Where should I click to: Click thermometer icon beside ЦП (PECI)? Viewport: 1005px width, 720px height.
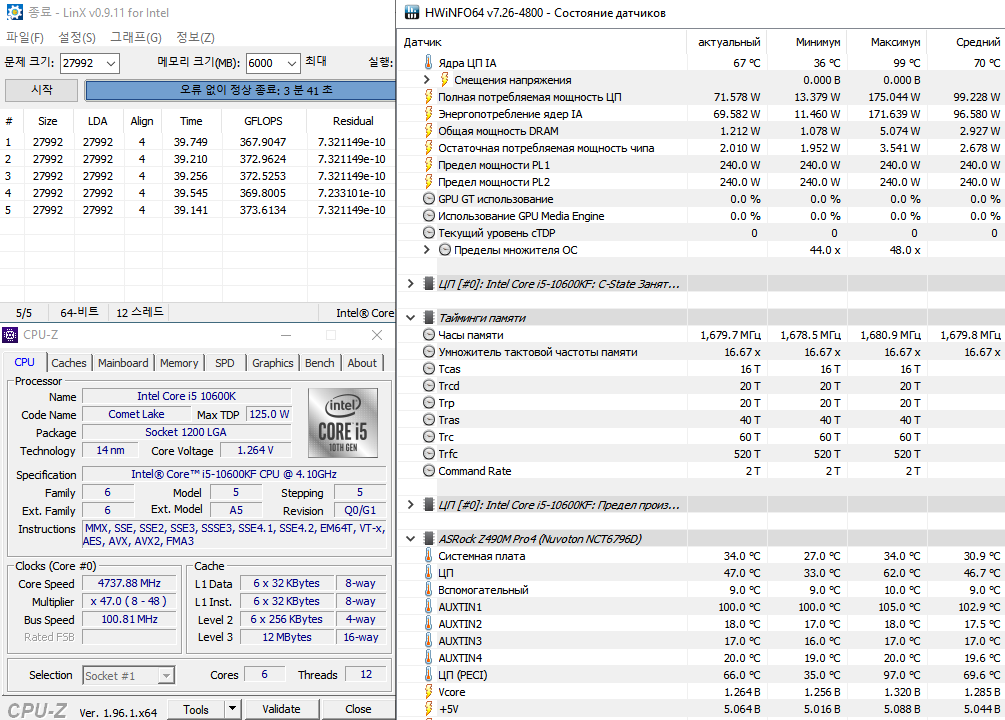click(x=428, y=674)
